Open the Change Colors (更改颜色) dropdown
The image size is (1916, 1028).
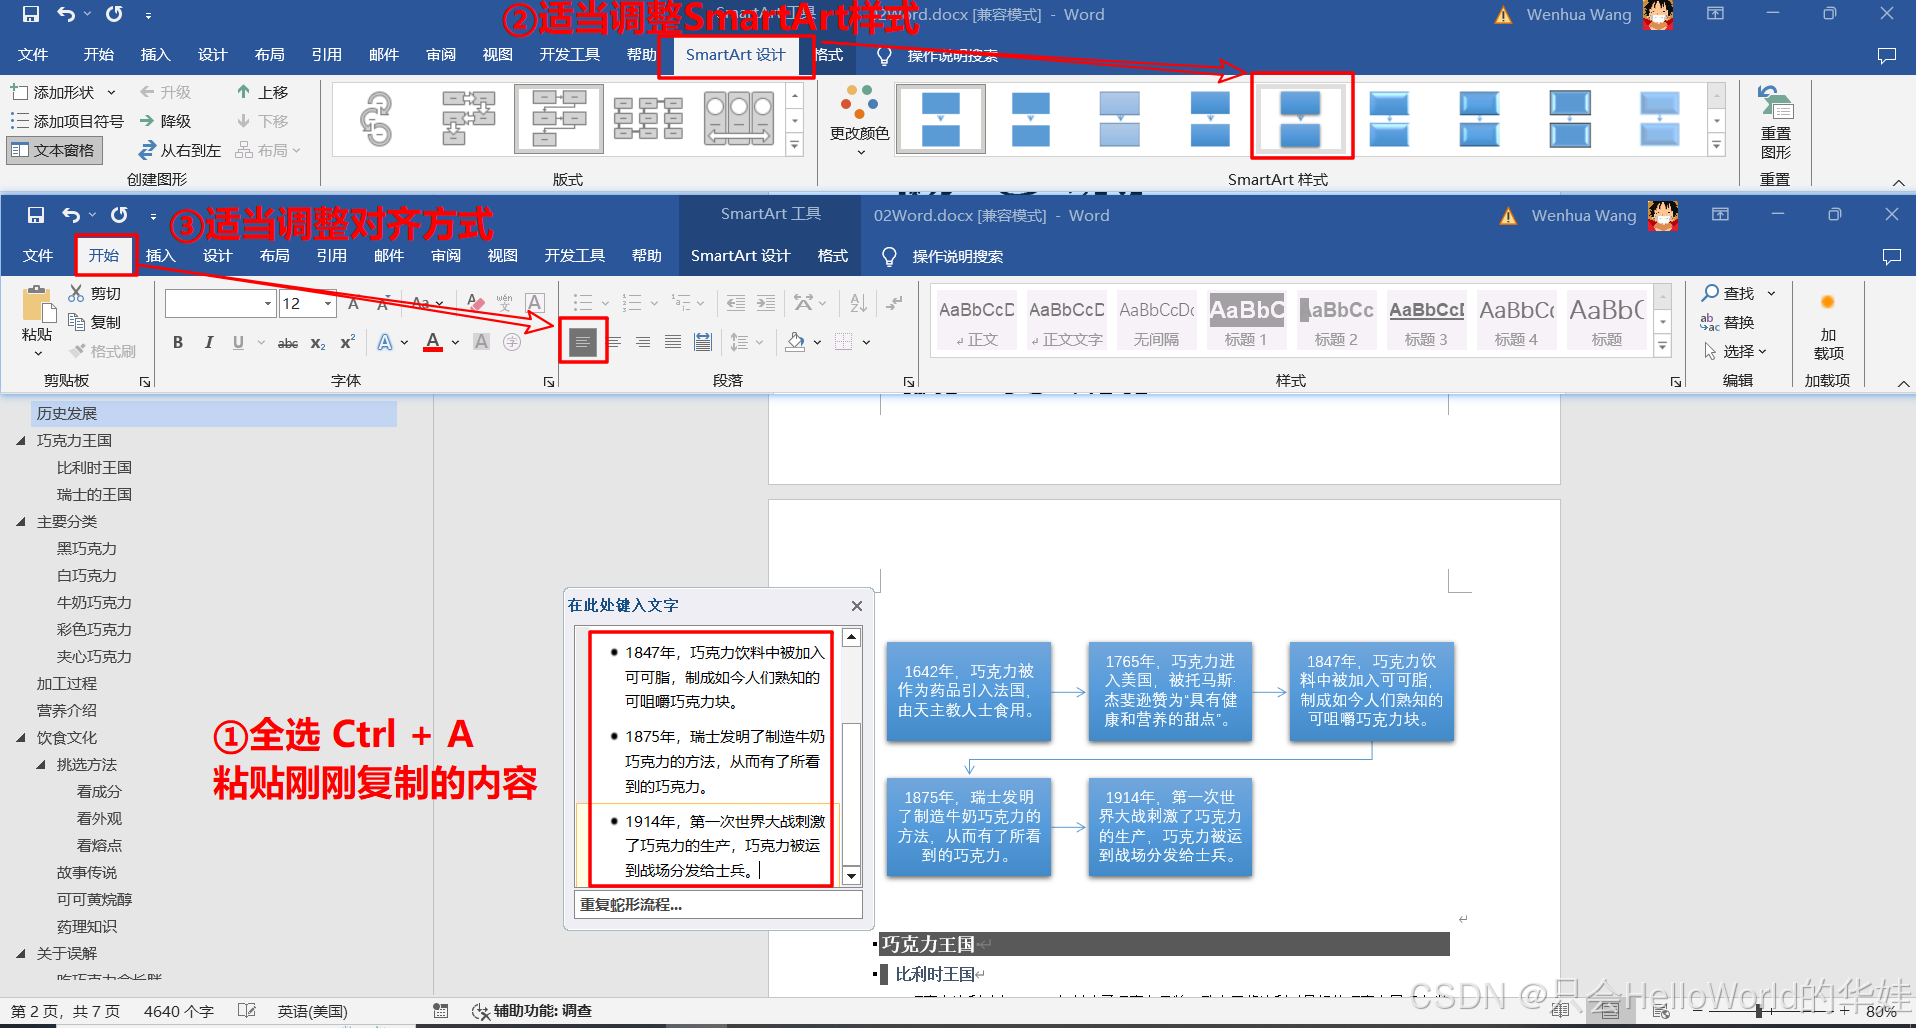859,121
